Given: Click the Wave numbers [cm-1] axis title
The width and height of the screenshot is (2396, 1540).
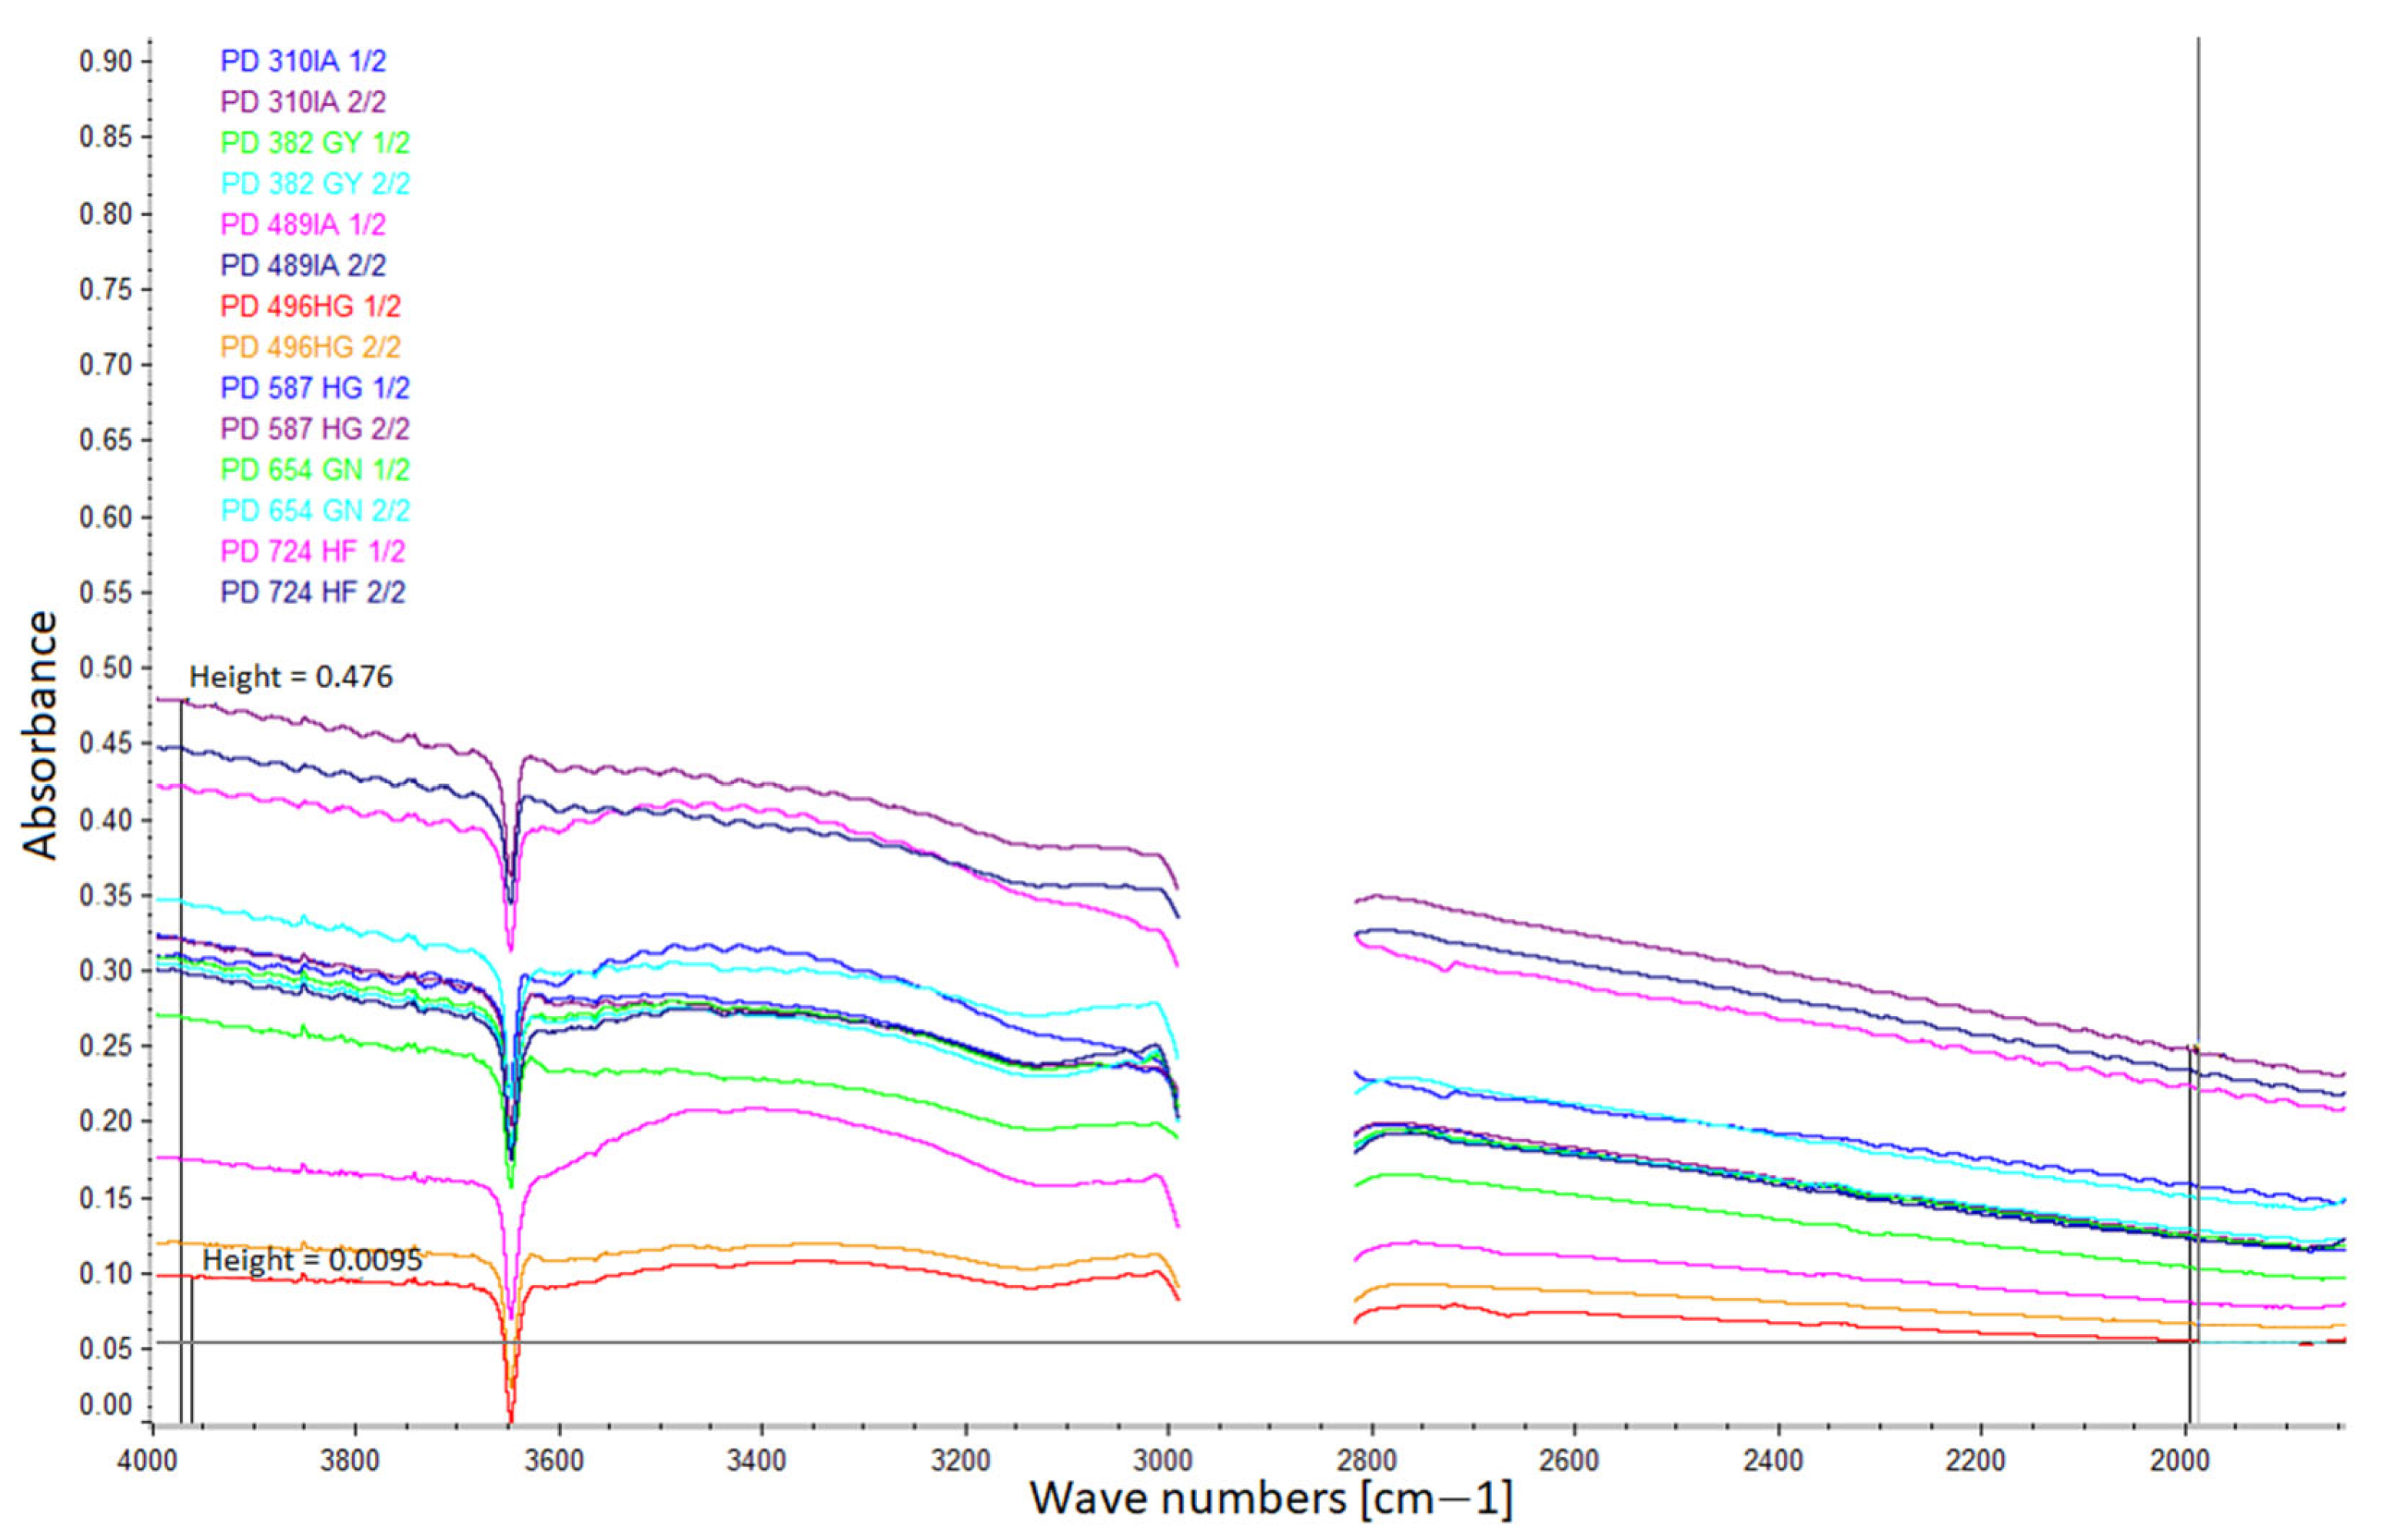Looking at the screenshot, I should 1270,1499.
